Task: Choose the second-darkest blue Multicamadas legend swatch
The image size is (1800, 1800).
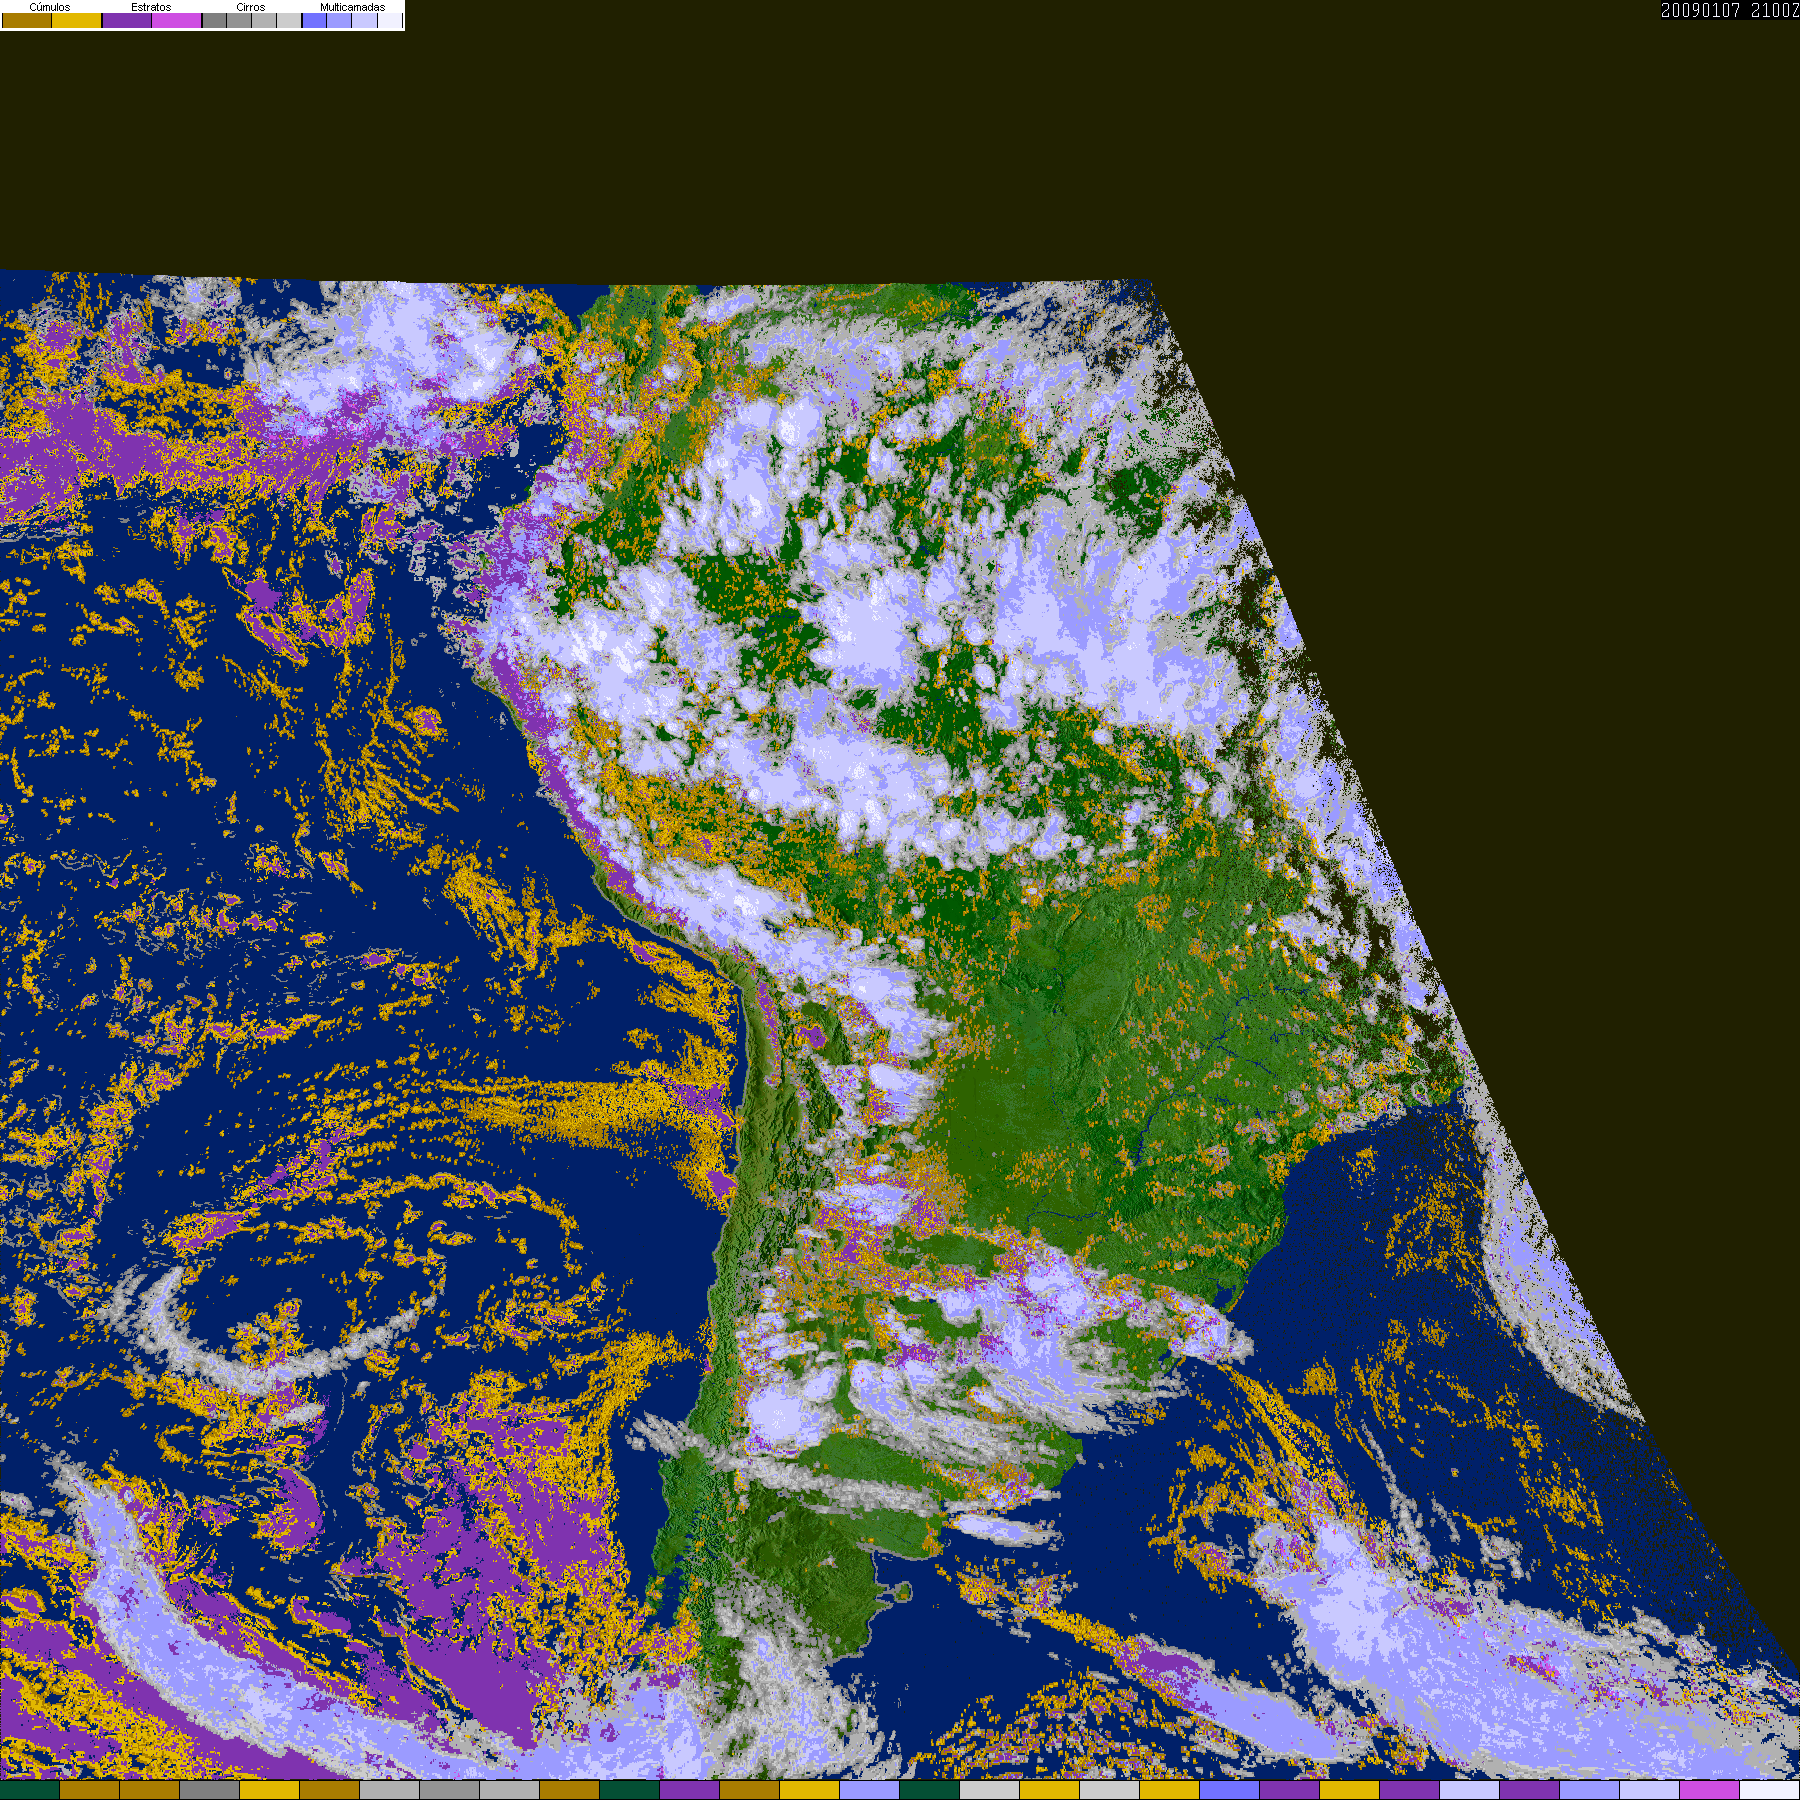Action: pyautogui.click(x=339, y=21)
